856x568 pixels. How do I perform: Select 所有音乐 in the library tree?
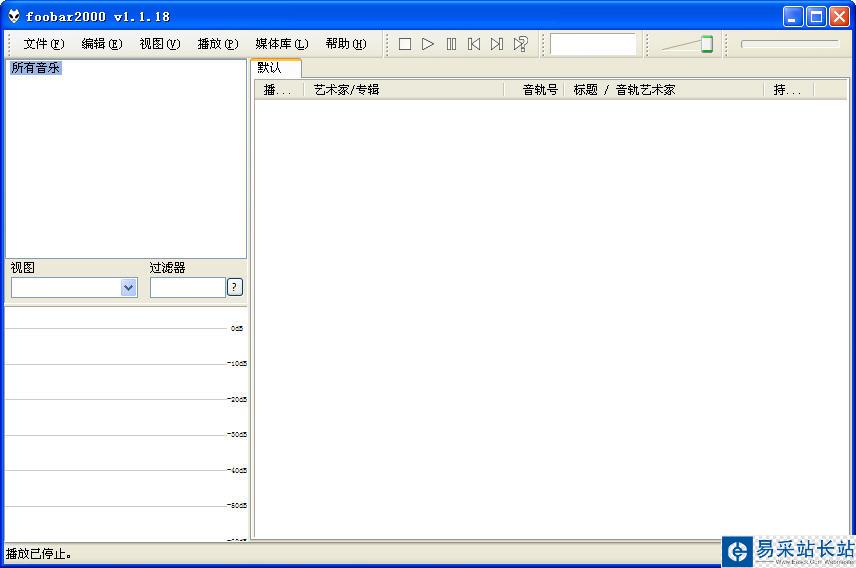coord(35,68)
